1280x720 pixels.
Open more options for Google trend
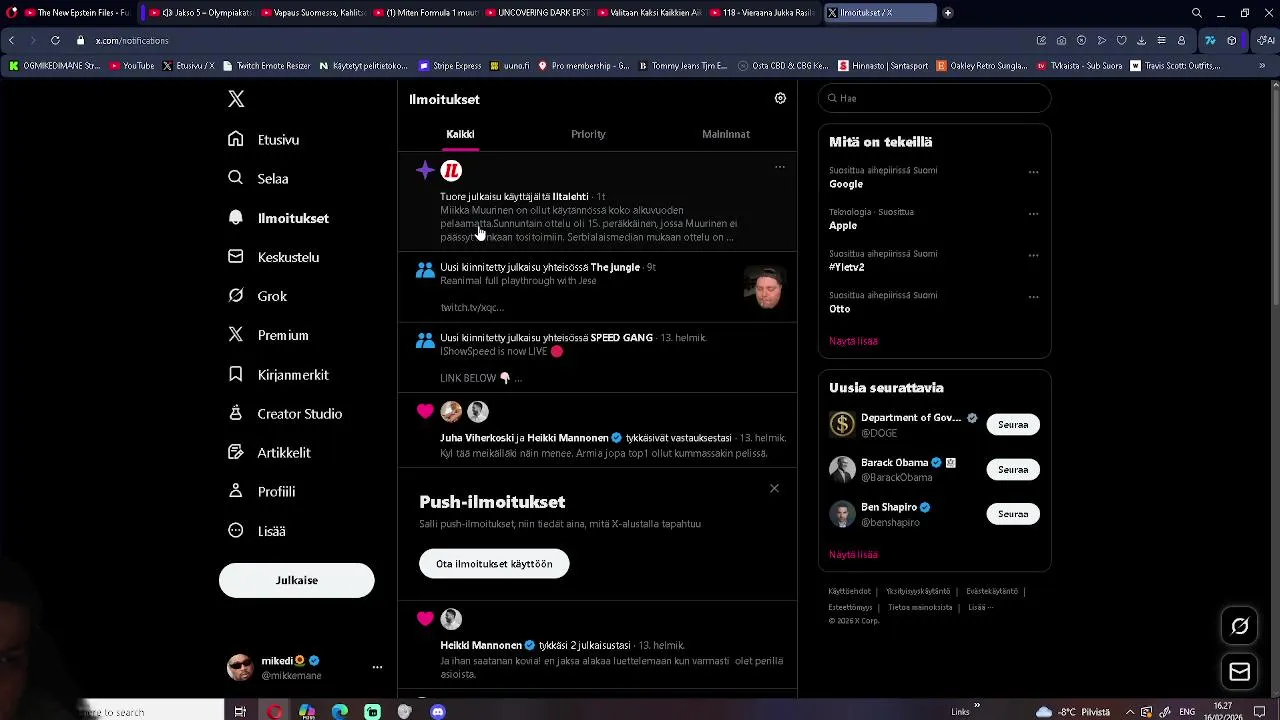tap(1033, 172)
